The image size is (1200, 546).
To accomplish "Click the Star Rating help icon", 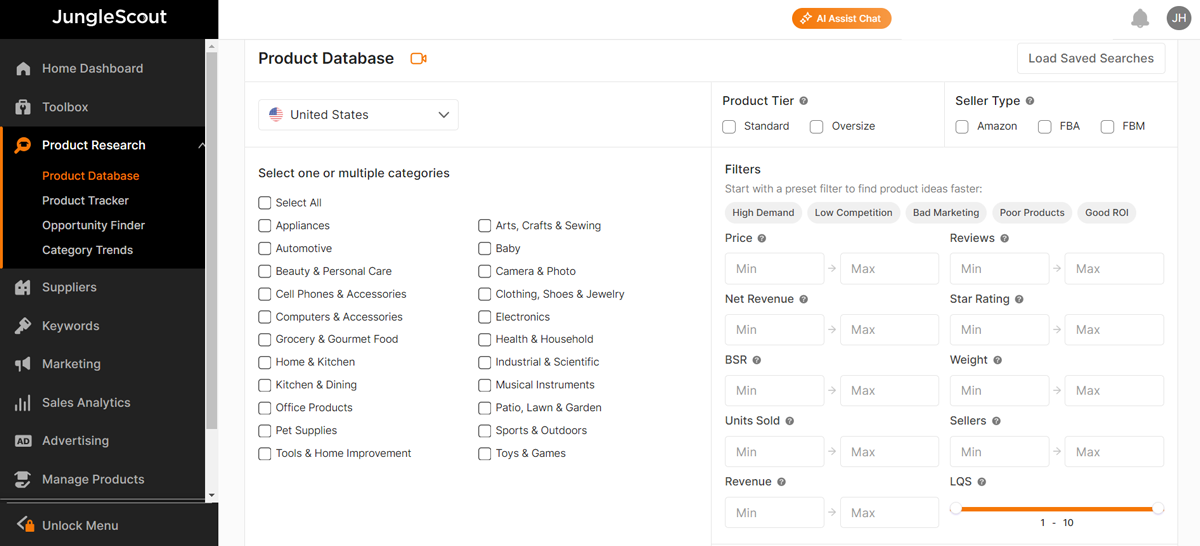I will click(x=1019, y=299).
